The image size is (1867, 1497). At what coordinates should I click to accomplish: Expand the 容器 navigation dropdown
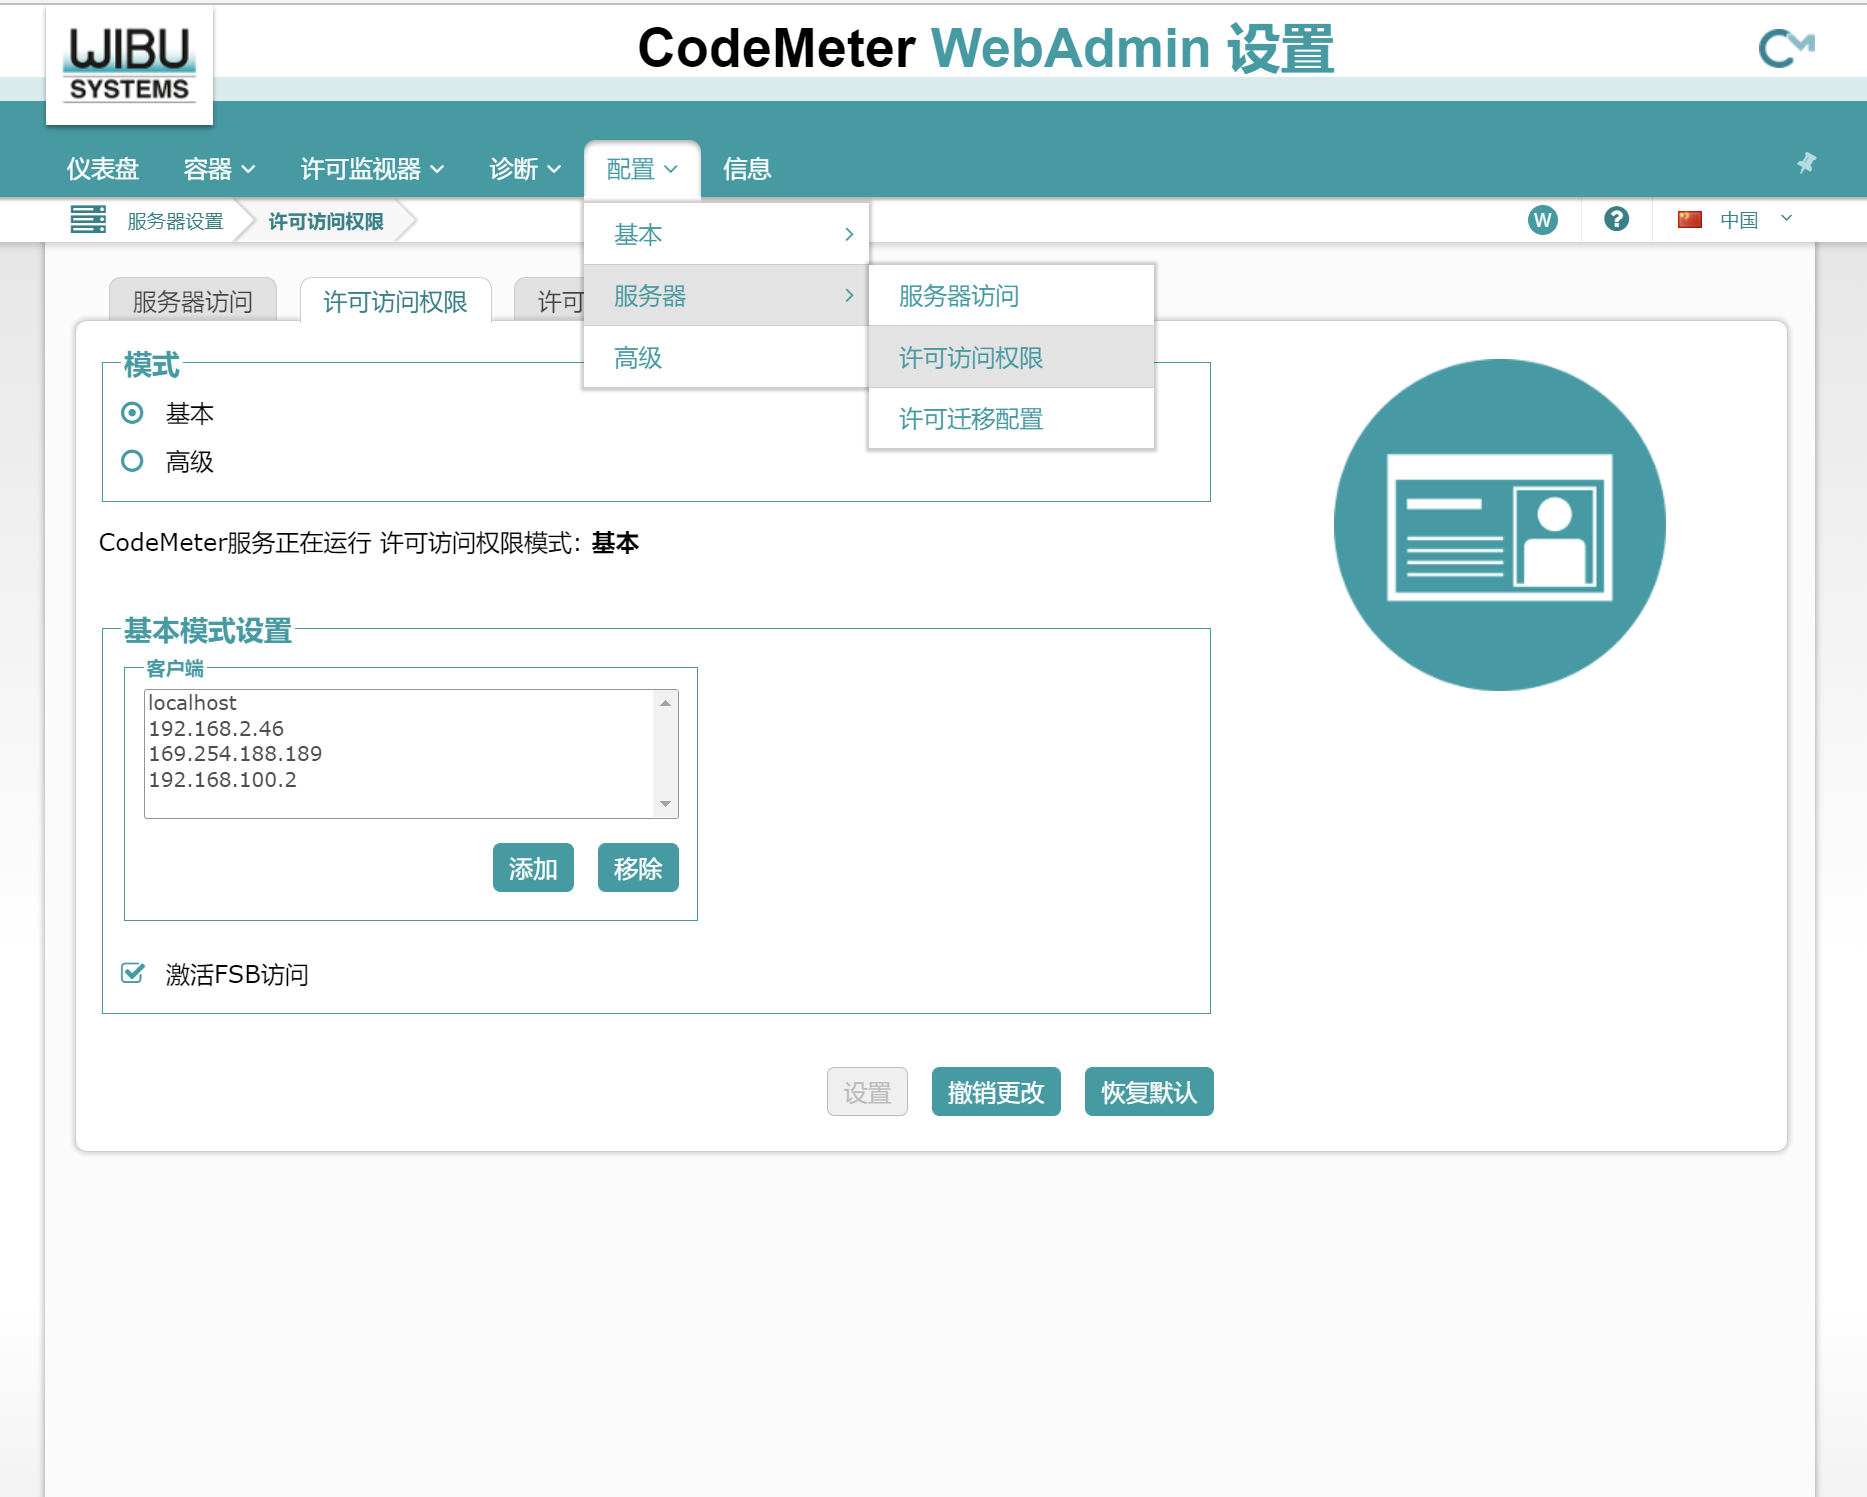(x=219, y=169)
